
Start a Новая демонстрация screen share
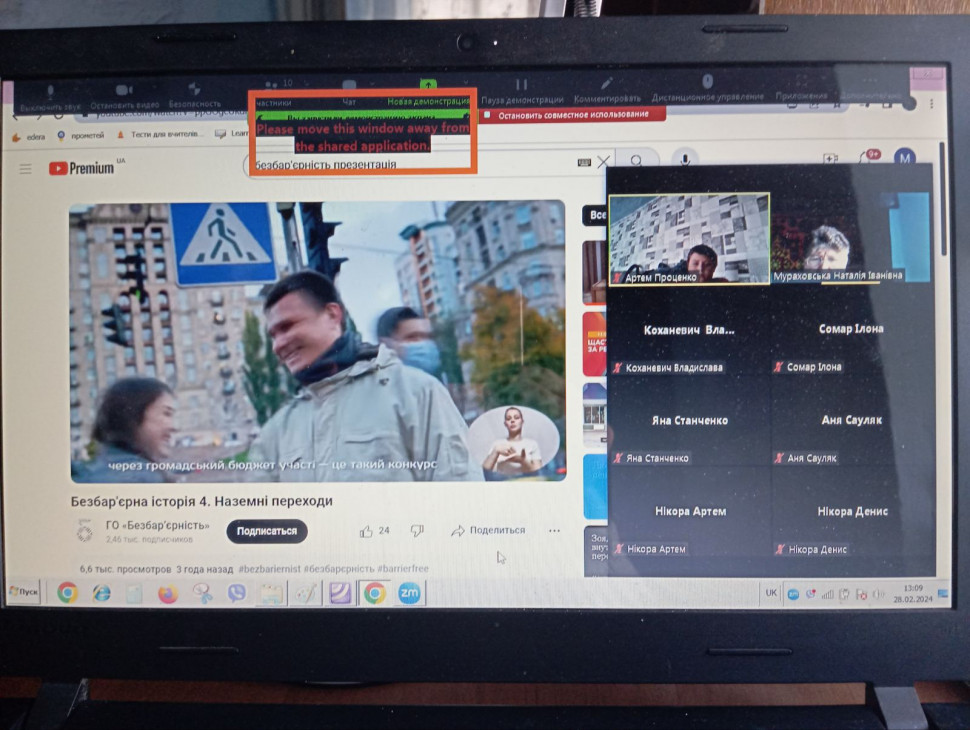[x=428, y=93]
